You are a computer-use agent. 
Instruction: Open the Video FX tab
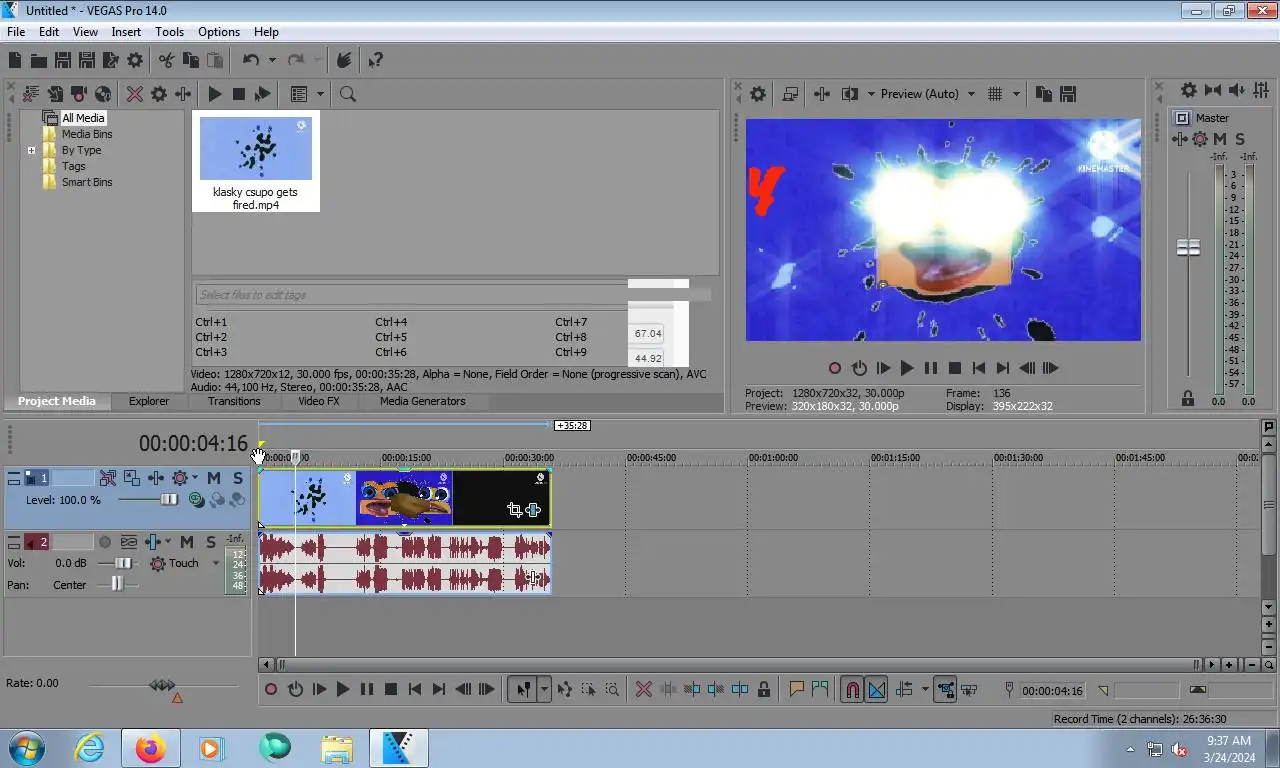319,401
